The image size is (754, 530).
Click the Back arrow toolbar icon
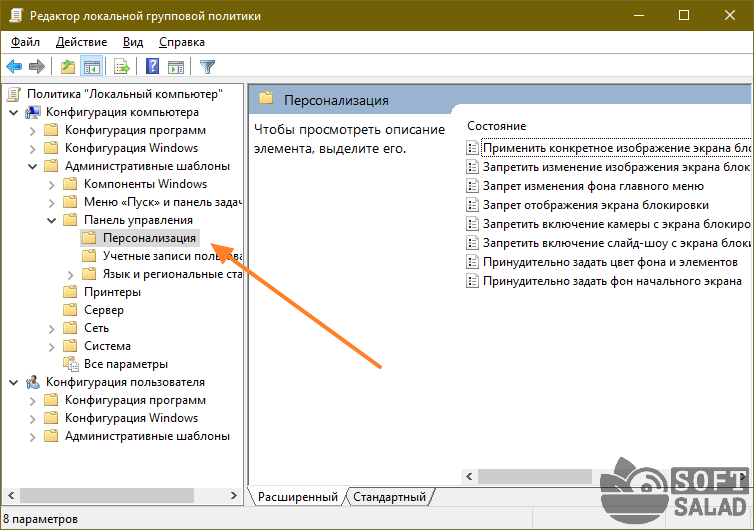pyautogui.click(x=14, y=66)
